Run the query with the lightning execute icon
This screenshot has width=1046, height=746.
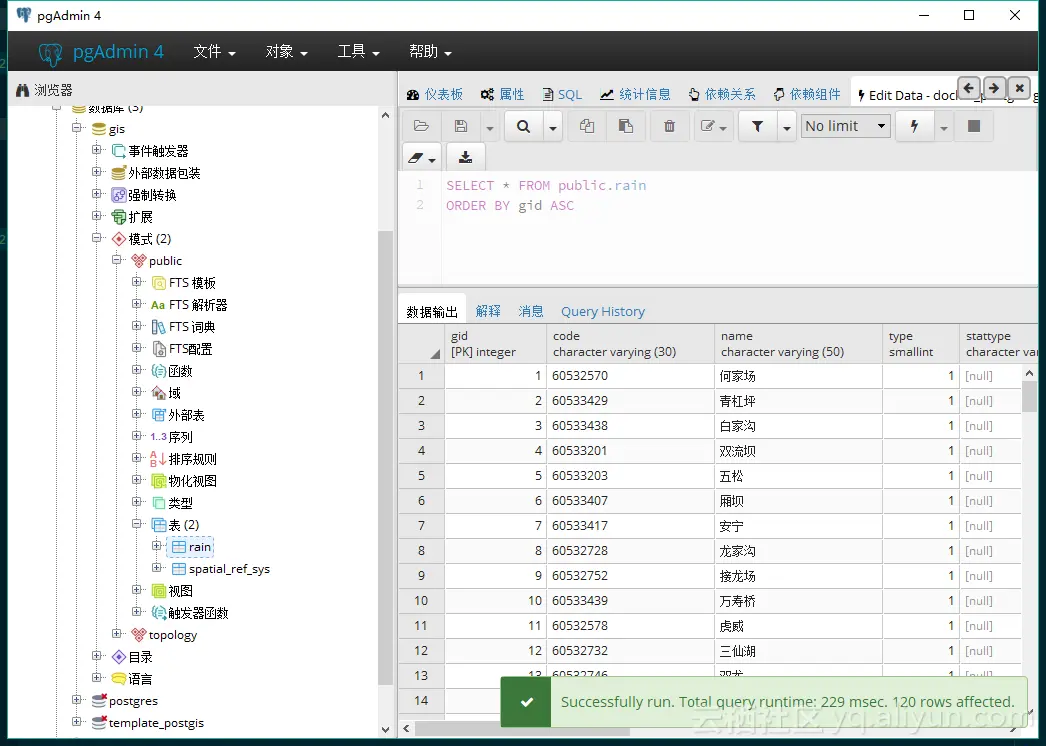coord(916,125)
